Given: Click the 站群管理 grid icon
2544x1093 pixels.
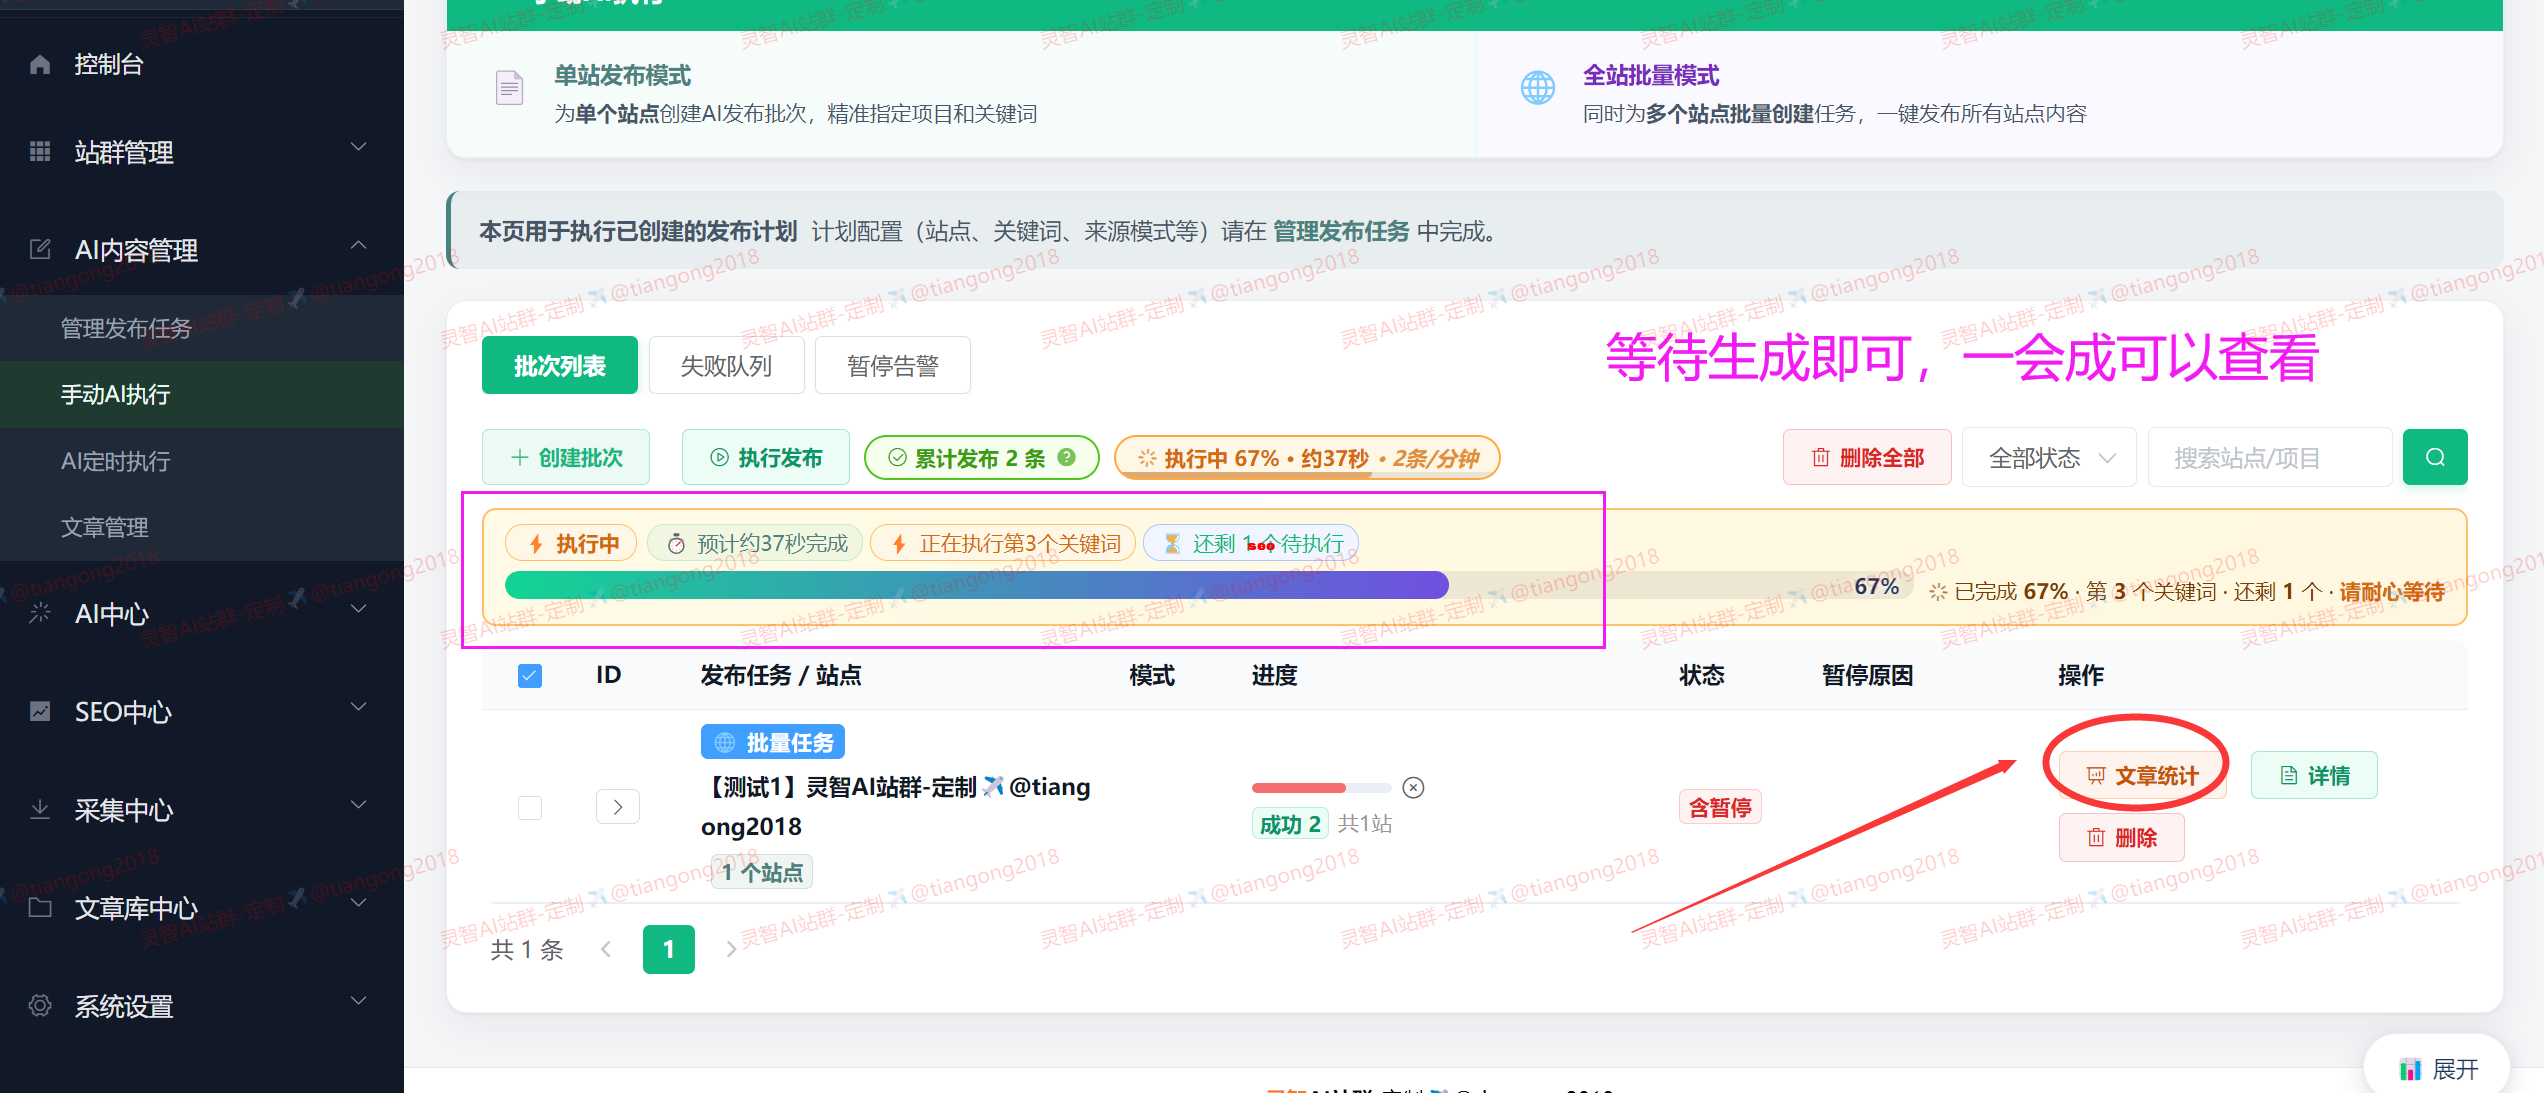Looking at the screenshot, I should point(40,152).
